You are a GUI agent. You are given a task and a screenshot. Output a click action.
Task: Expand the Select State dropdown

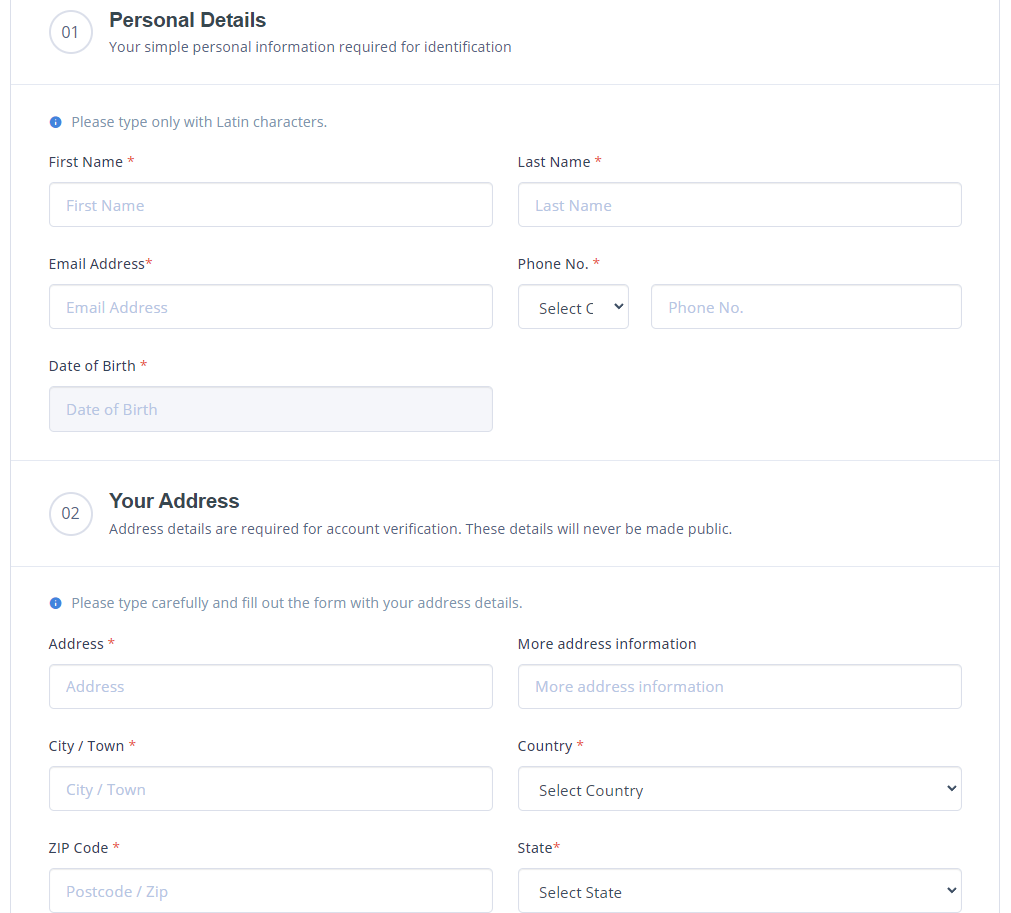click(x=740, y=890)
